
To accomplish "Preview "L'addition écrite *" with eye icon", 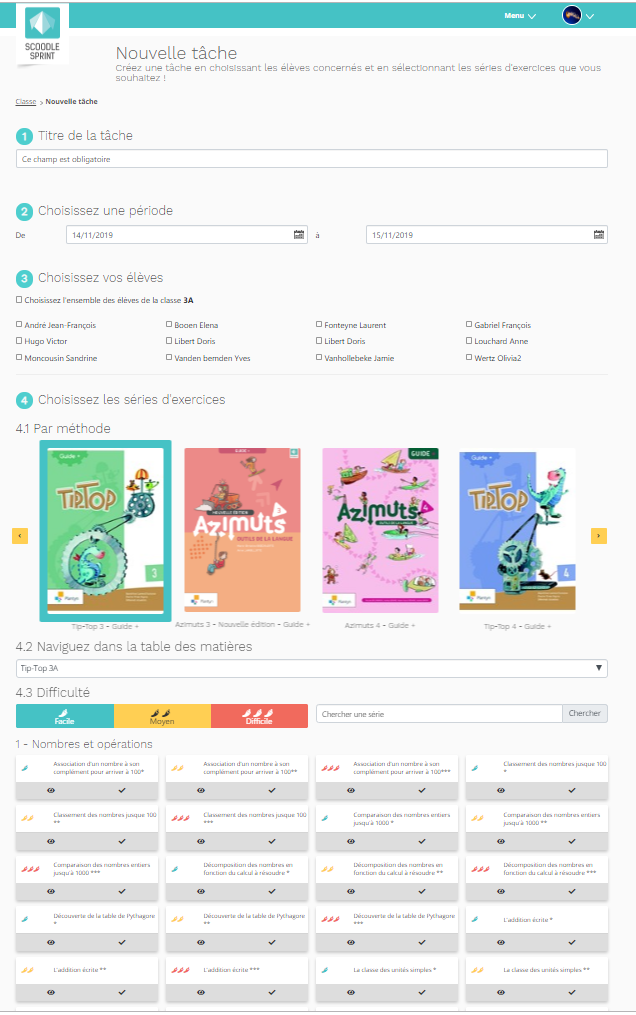I will 501,942.
